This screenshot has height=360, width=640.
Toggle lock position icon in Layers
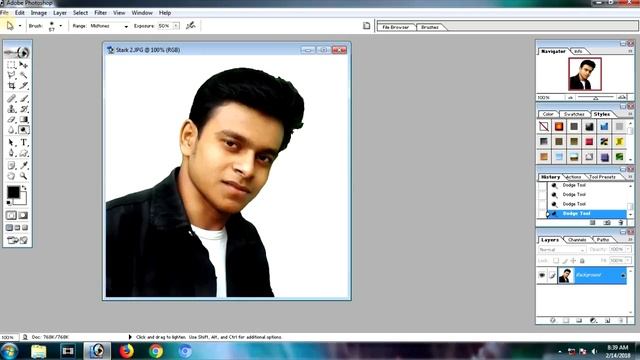tap(573, 260)
